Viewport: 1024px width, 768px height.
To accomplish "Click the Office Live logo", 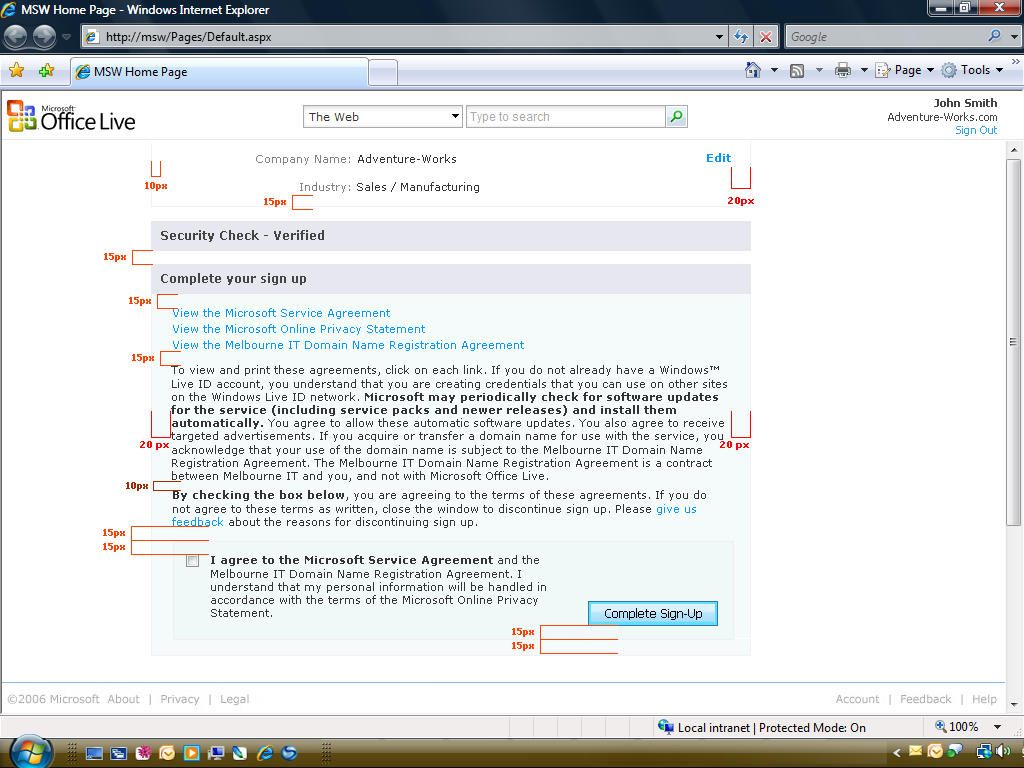I will coord(71,116).
